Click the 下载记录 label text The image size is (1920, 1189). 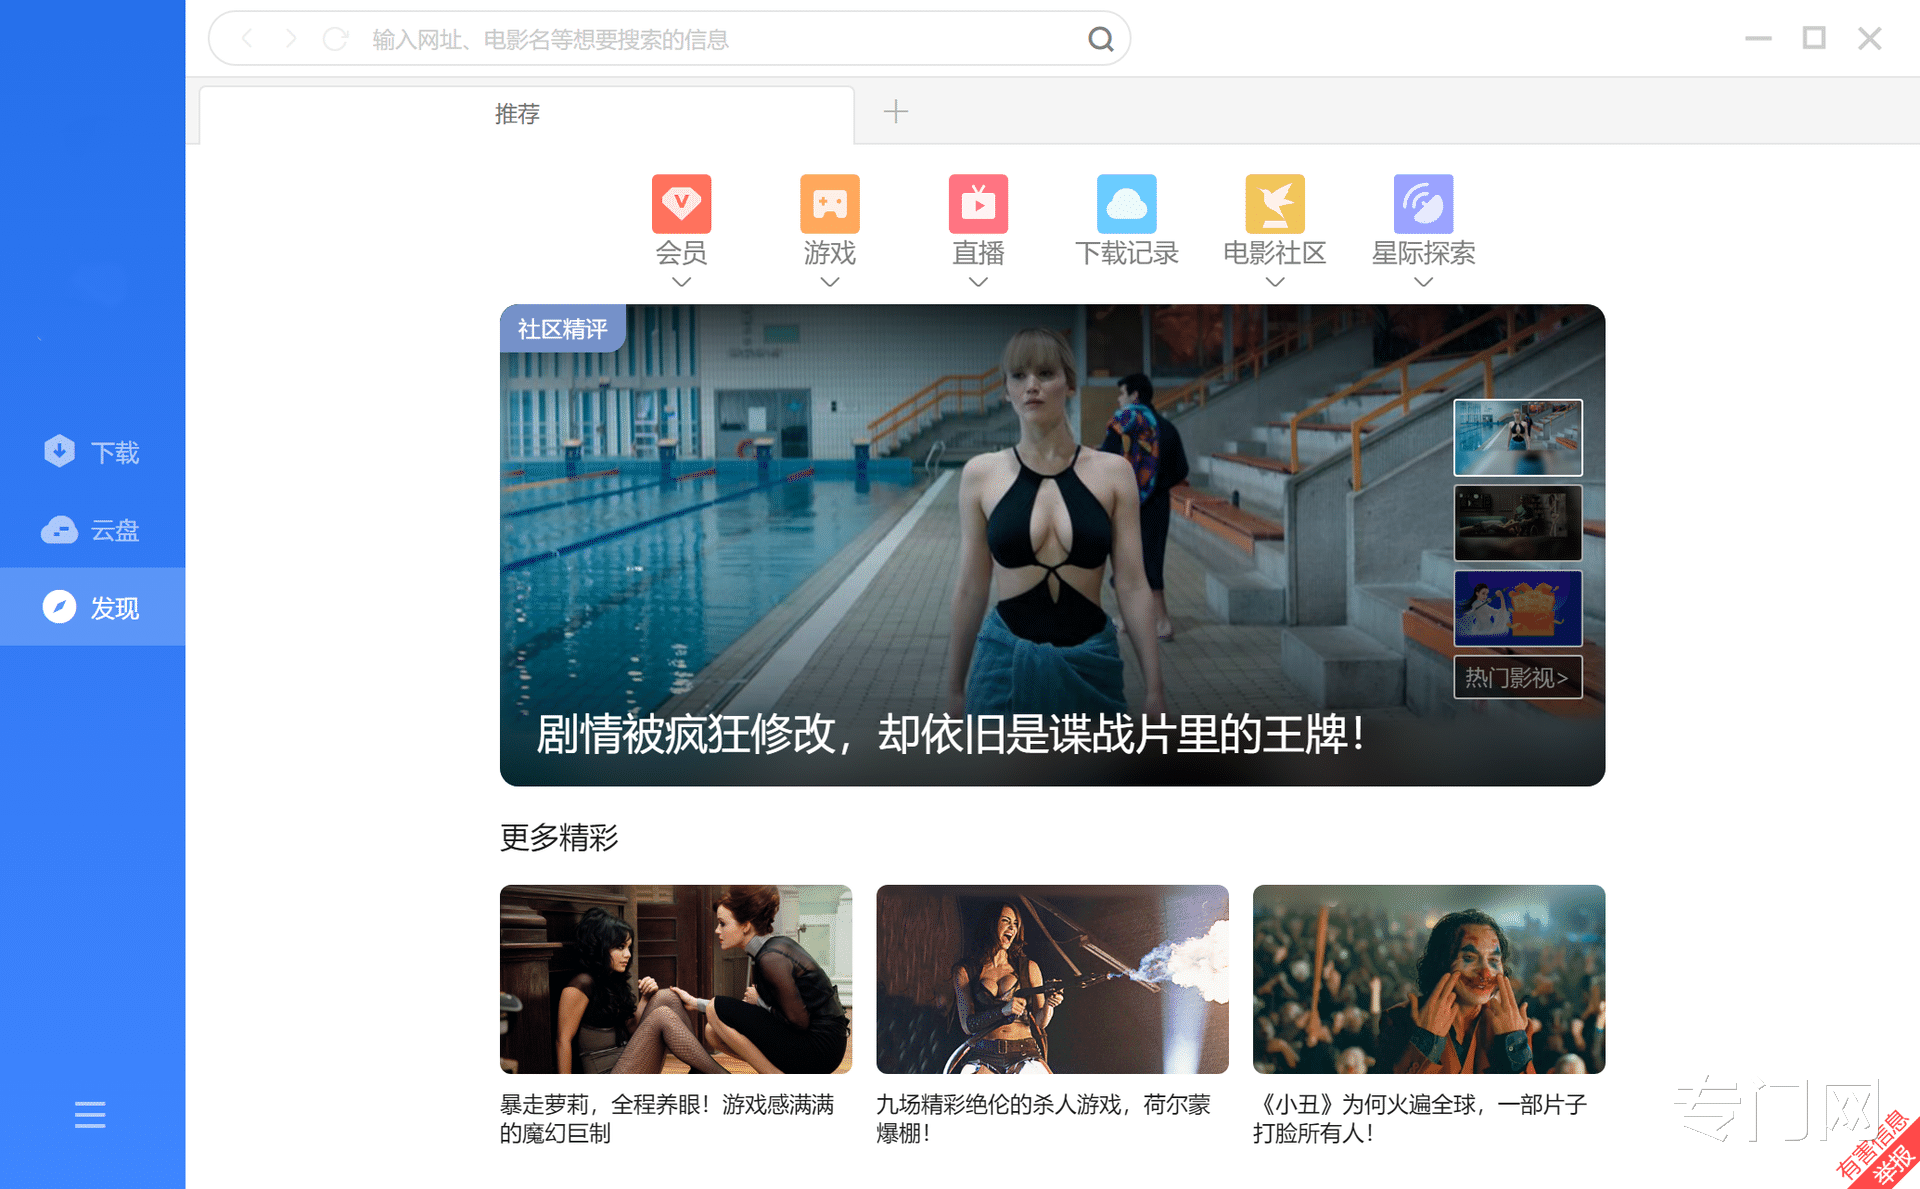click(x=1127, y=253)
